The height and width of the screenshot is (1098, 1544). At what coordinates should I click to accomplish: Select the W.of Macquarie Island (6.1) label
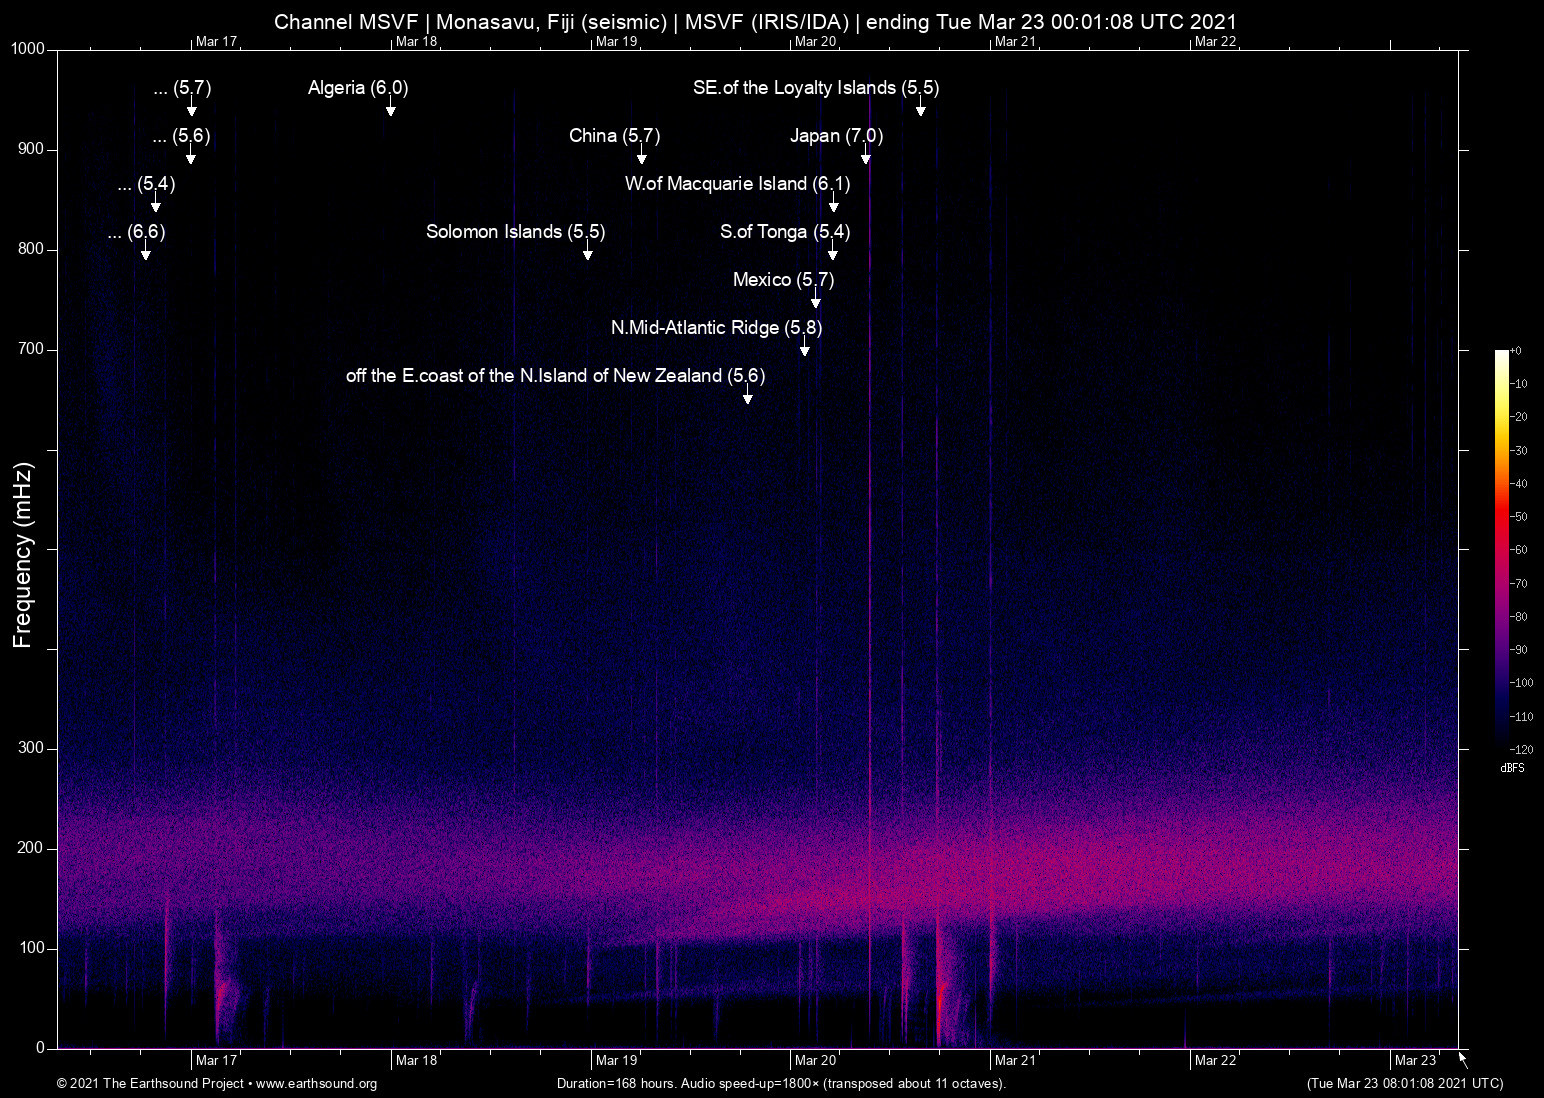[x=736, y=184]
